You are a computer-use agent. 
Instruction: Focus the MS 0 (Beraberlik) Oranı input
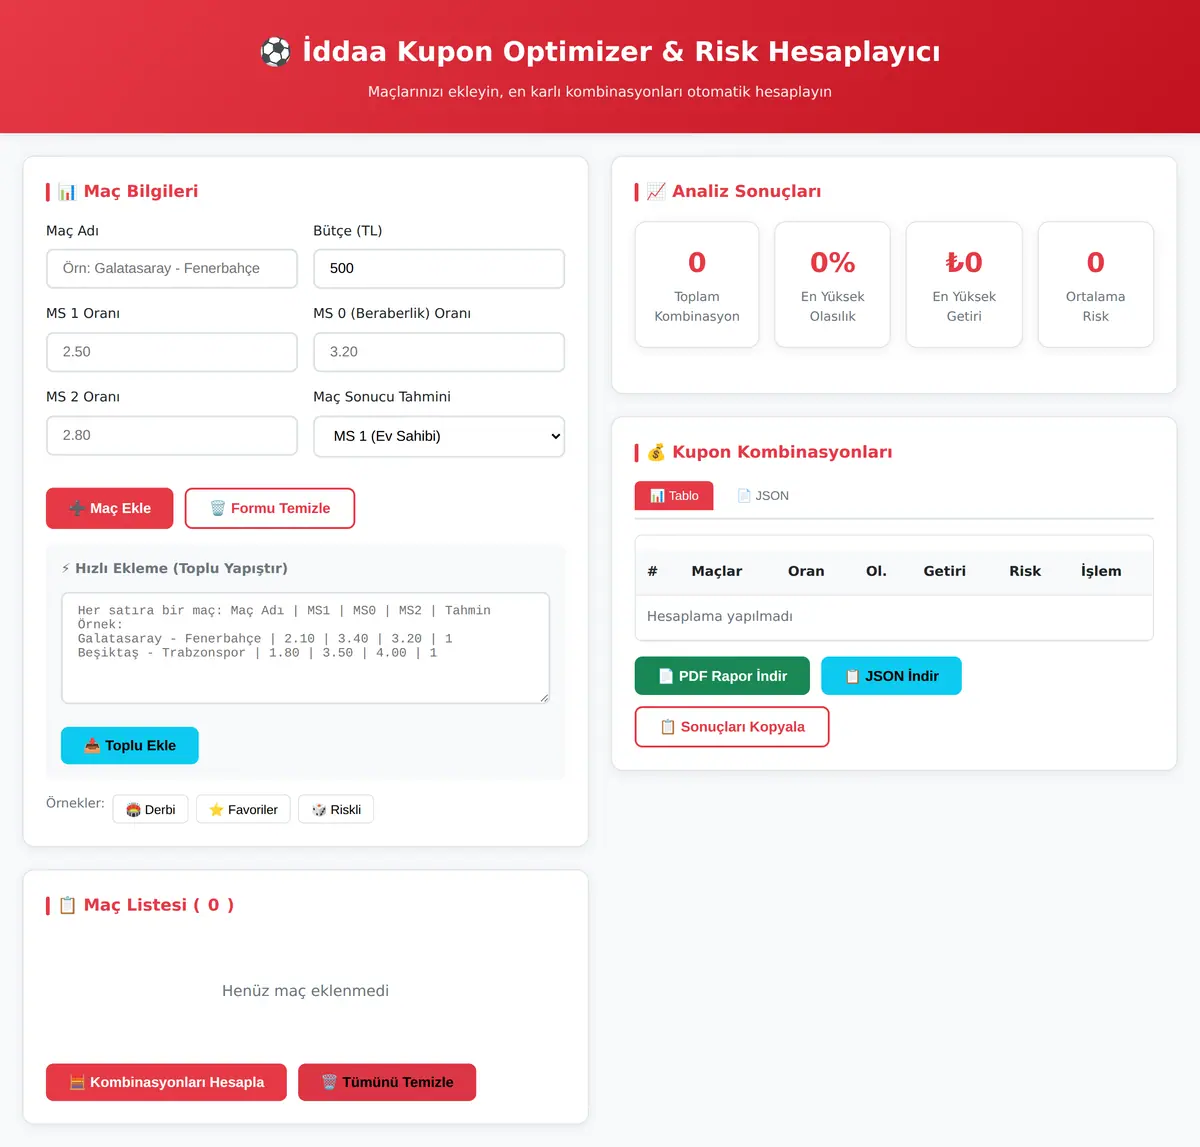[439, 352]
